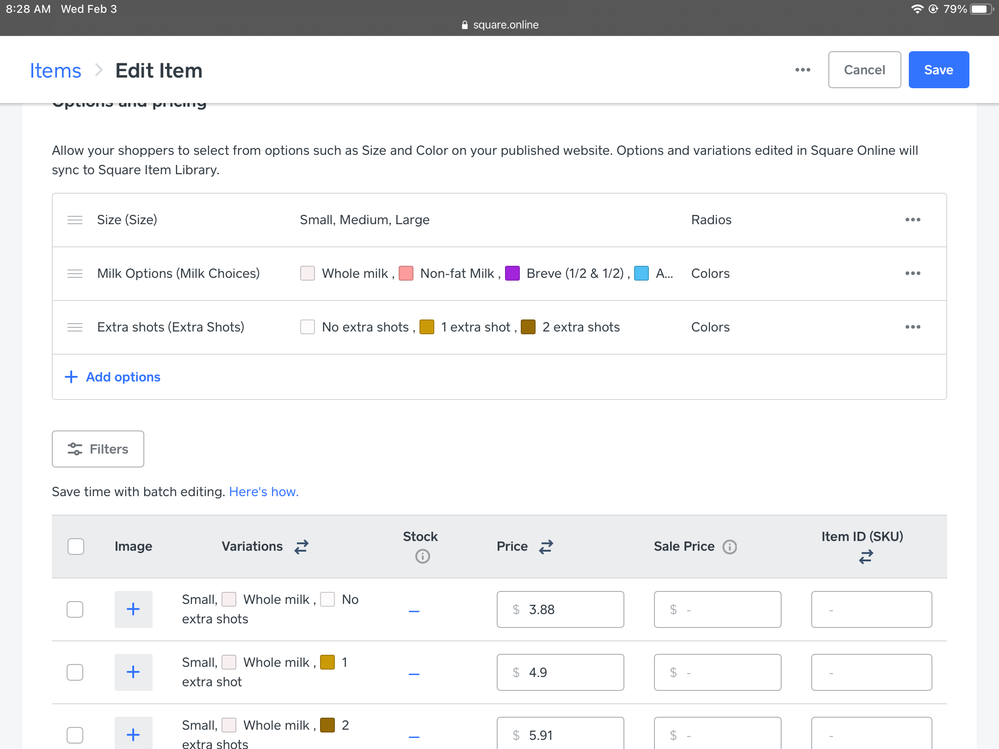Check the box for the $4.9 variation
The image size is (999, 749).
(x=75, y=672)
